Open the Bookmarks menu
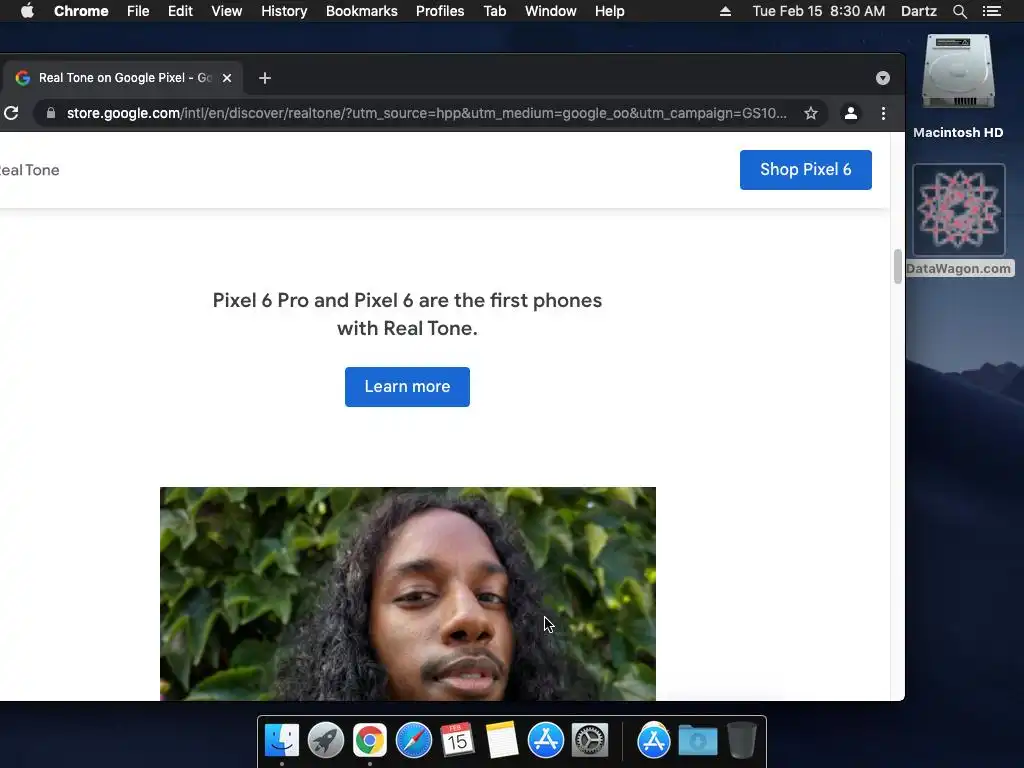 [361, 11]
